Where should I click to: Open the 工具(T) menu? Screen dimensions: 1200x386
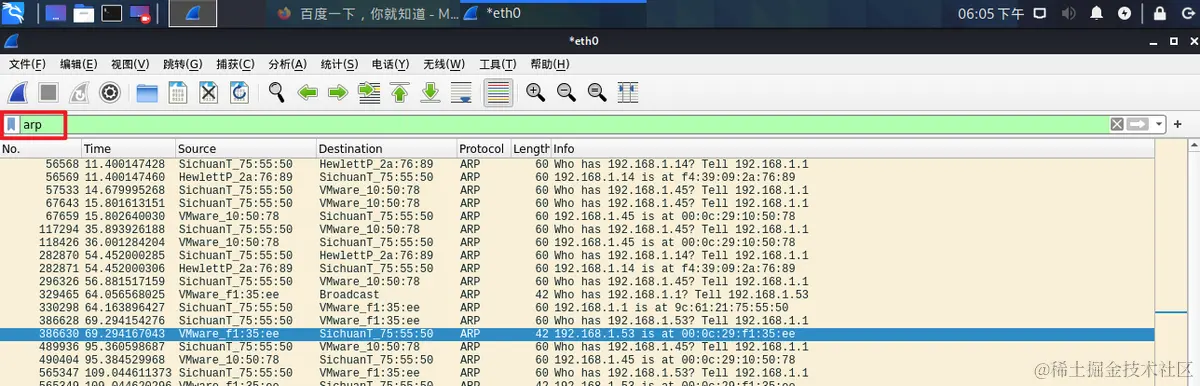498,64
